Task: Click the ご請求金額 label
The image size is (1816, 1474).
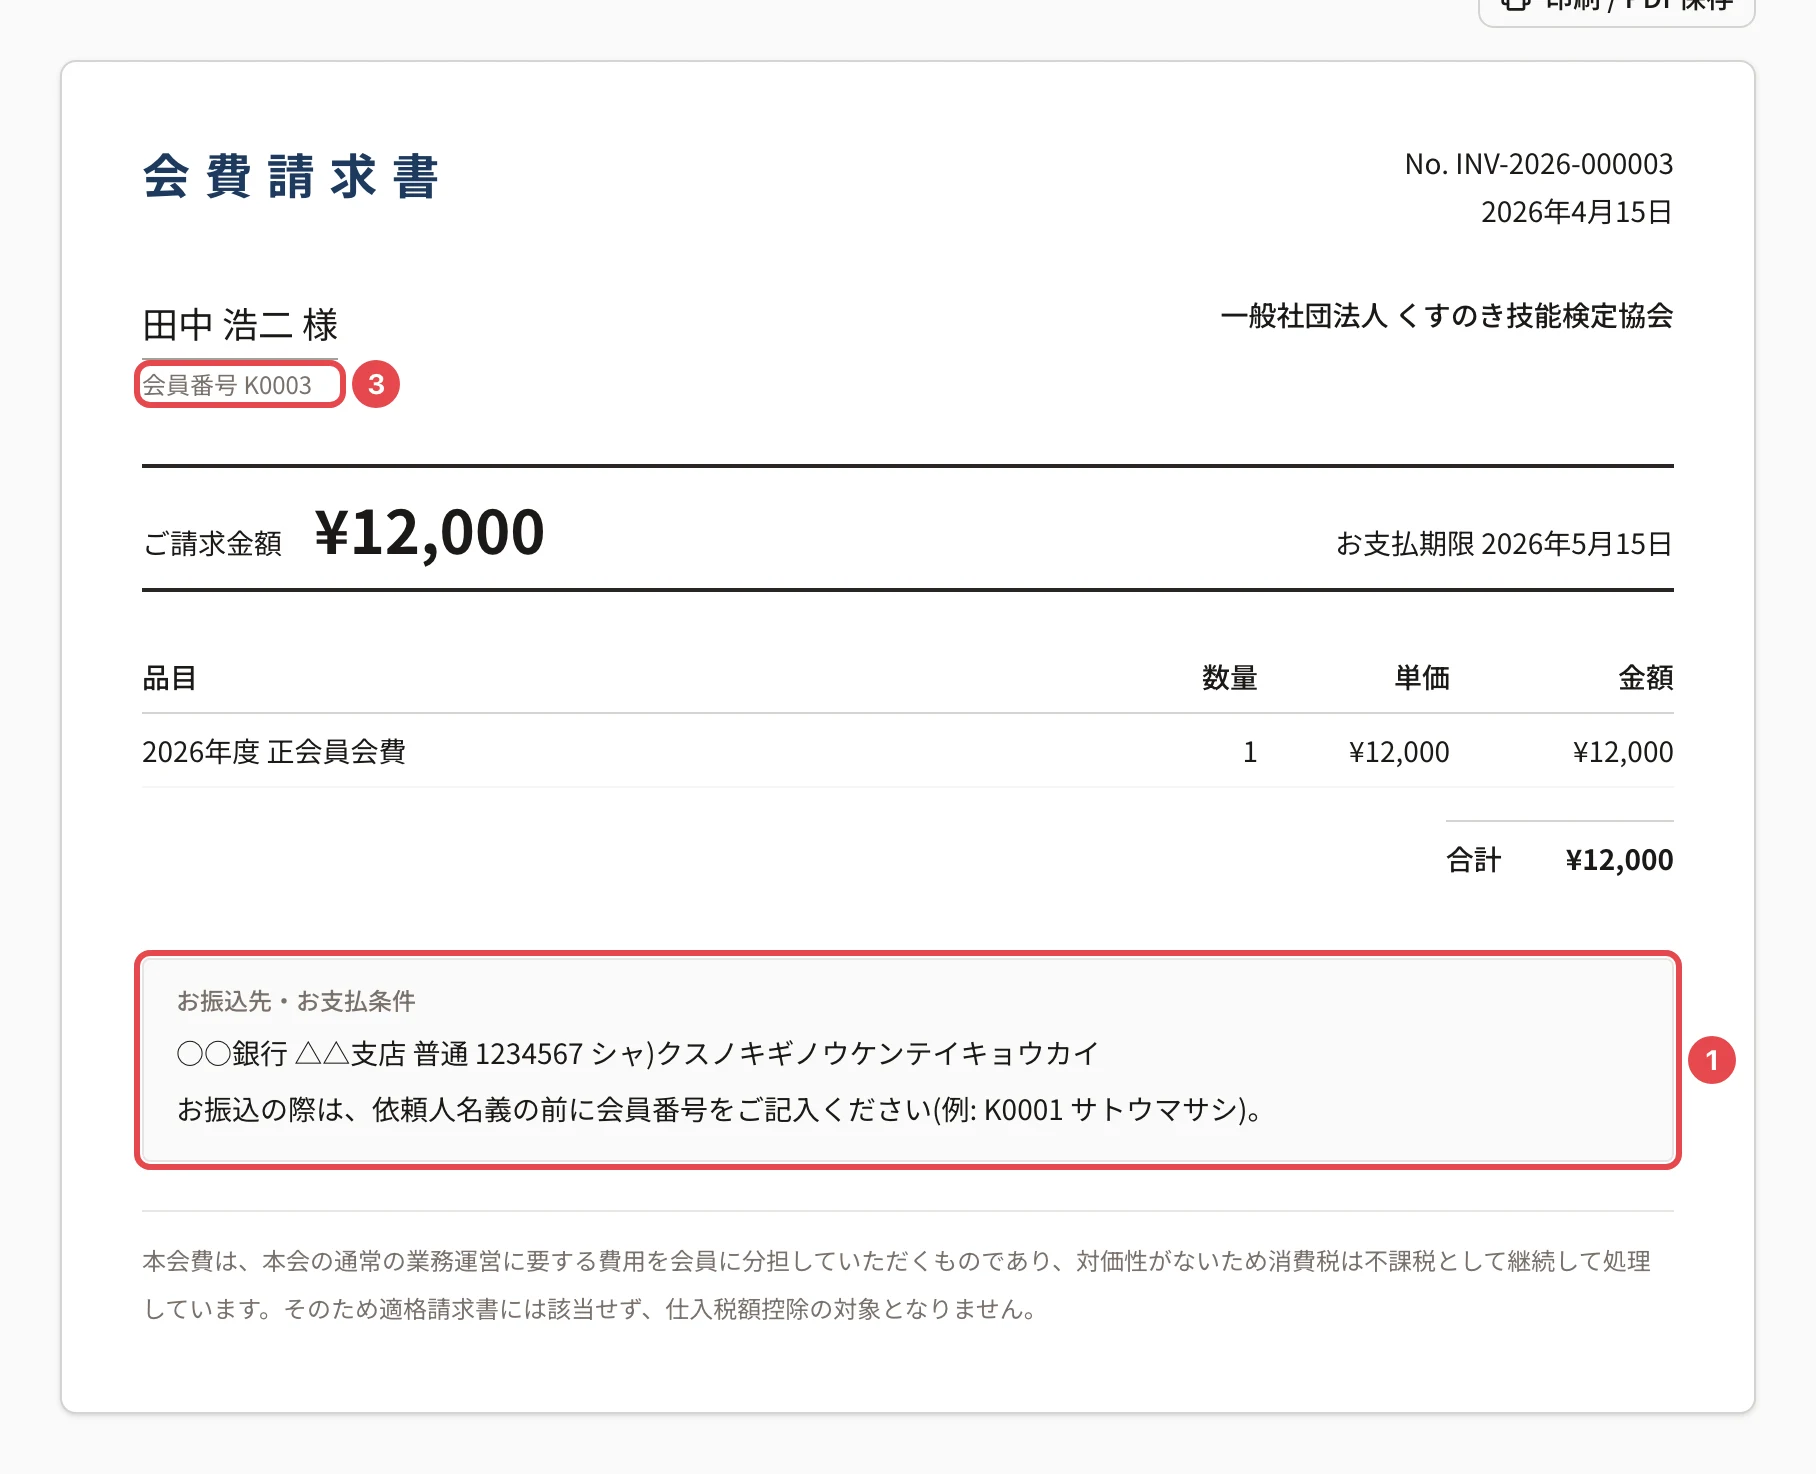Action: pos(212,544)
